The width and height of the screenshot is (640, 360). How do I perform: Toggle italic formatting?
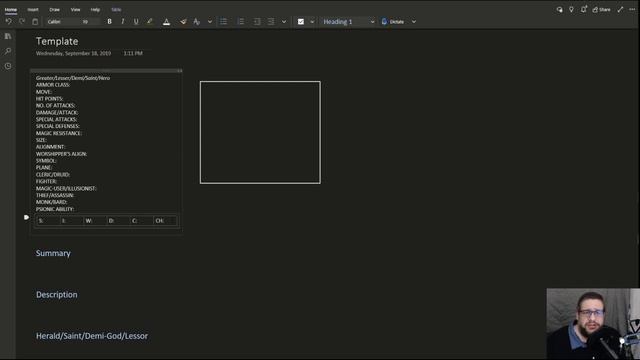tap(122, 22)
